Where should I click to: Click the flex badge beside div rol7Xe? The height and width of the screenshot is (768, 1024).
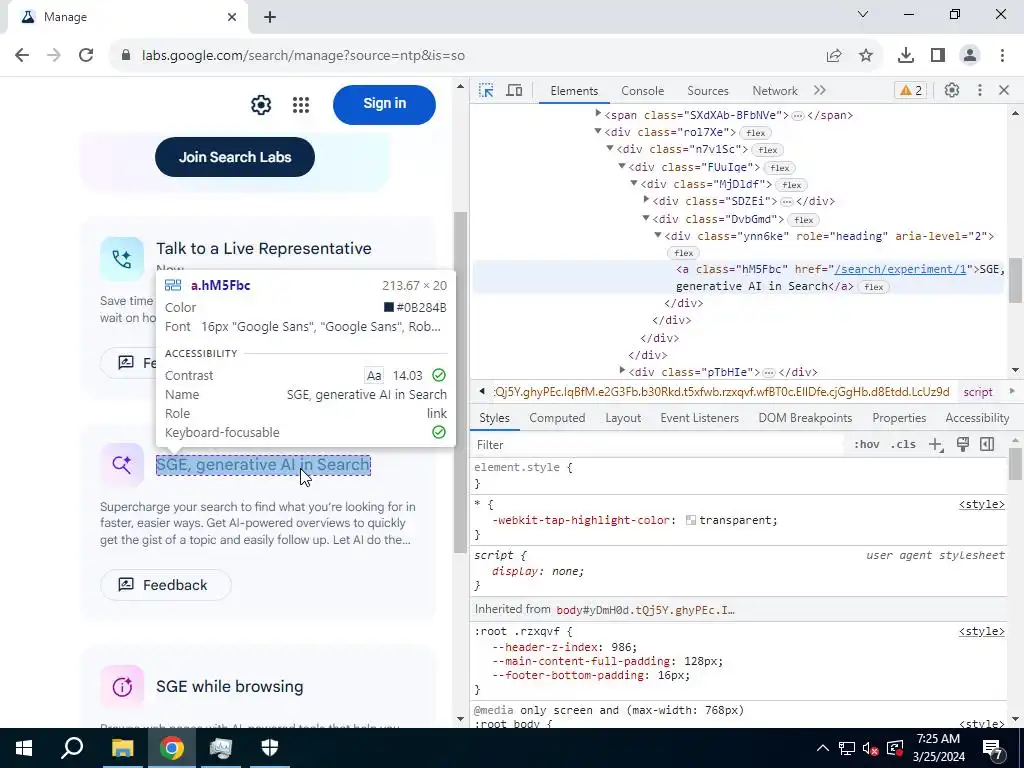pos(756,133)
